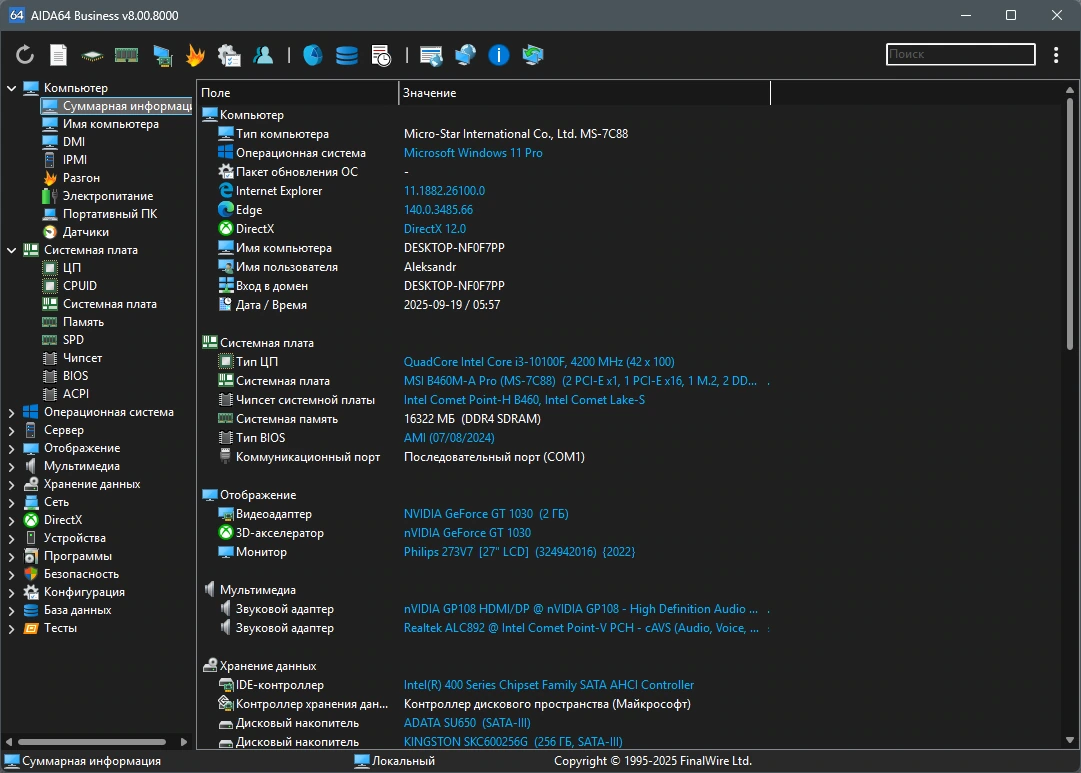Click the blue pie chart icon

[312, 54]
